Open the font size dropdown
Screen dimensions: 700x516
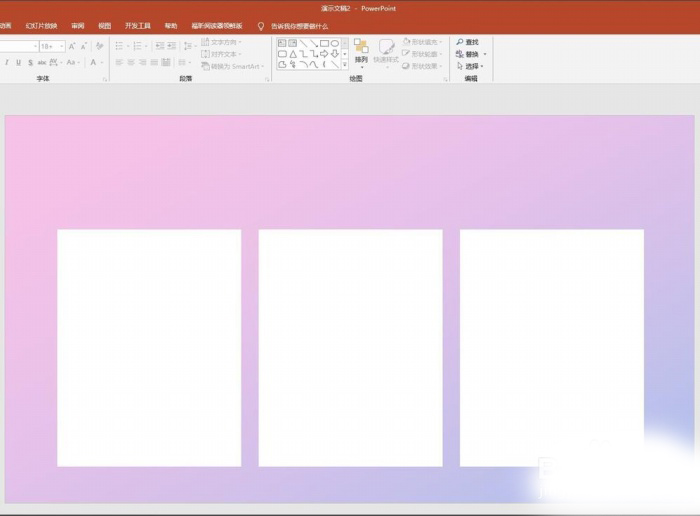point(61,46)
